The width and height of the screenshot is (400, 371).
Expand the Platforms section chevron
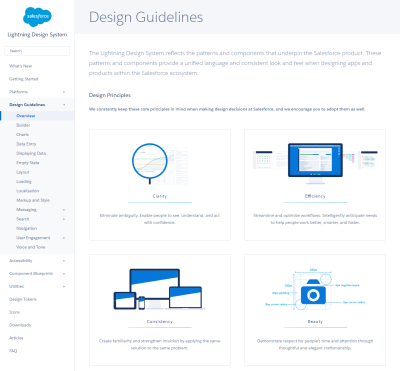tap(64, 92)
